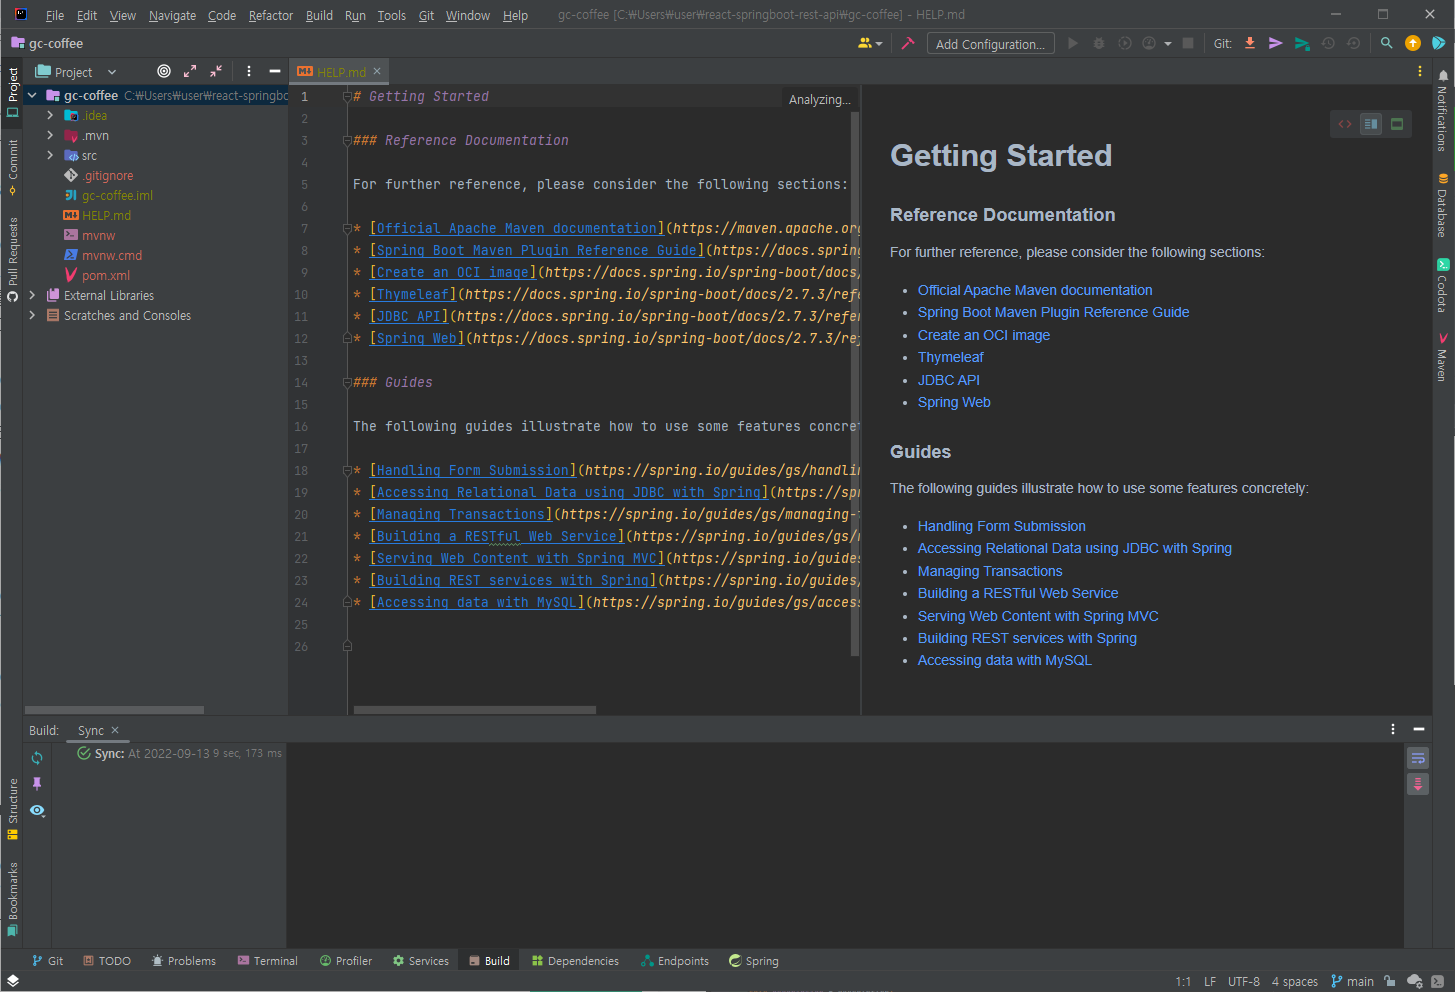Select pom.xml in the project tree
This screenshot has height=992, width=1455.
pos(105,275)
